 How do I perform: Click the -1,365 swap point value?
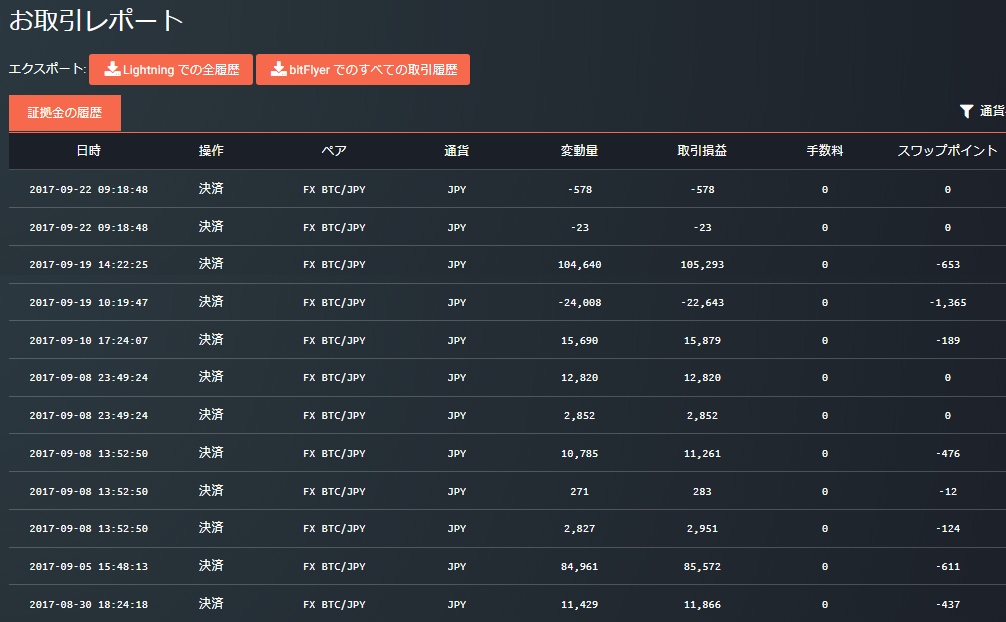[x=947, y=303]
